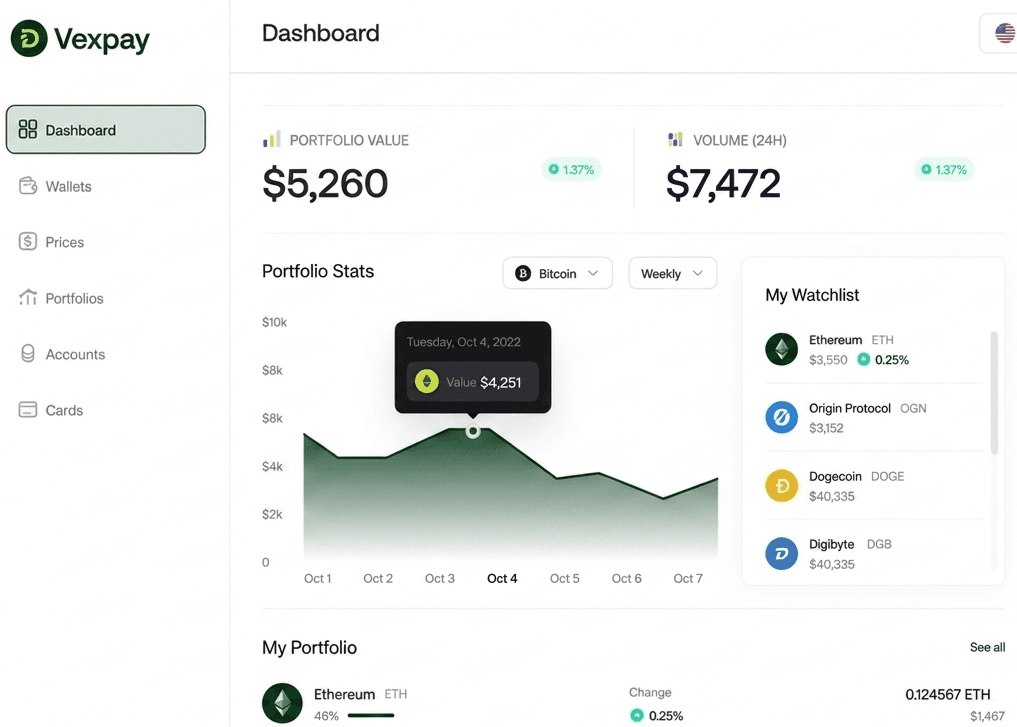The width and height of the screenshot is (1017, 727).
Task: Click the My Watchlist heading
Action: coord(812,295)
